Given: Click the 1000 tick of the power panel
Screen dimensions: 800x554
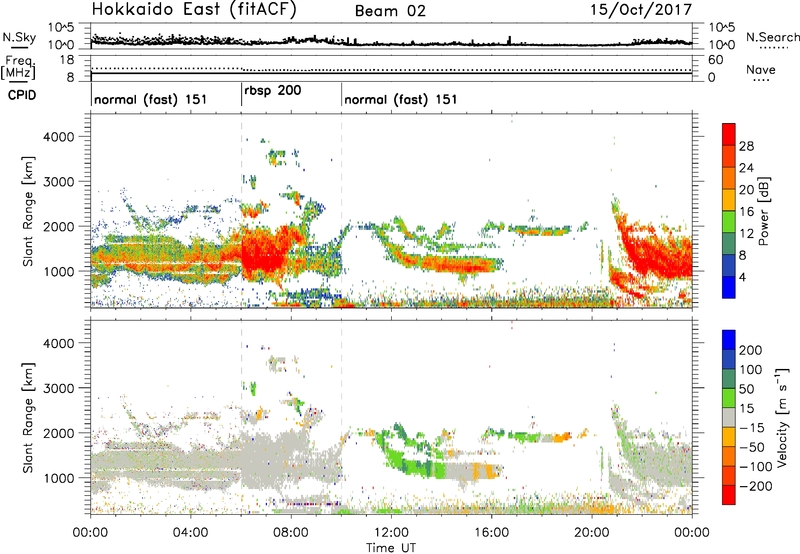Looking at the screenshot, I should pos(58,271).
